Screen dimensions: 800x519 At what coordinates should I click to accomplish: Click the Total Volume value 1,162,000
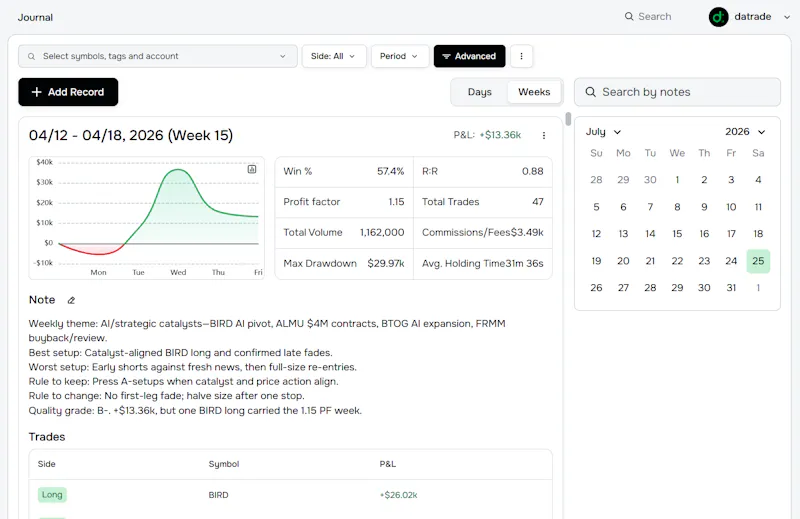tap(382, 233)
